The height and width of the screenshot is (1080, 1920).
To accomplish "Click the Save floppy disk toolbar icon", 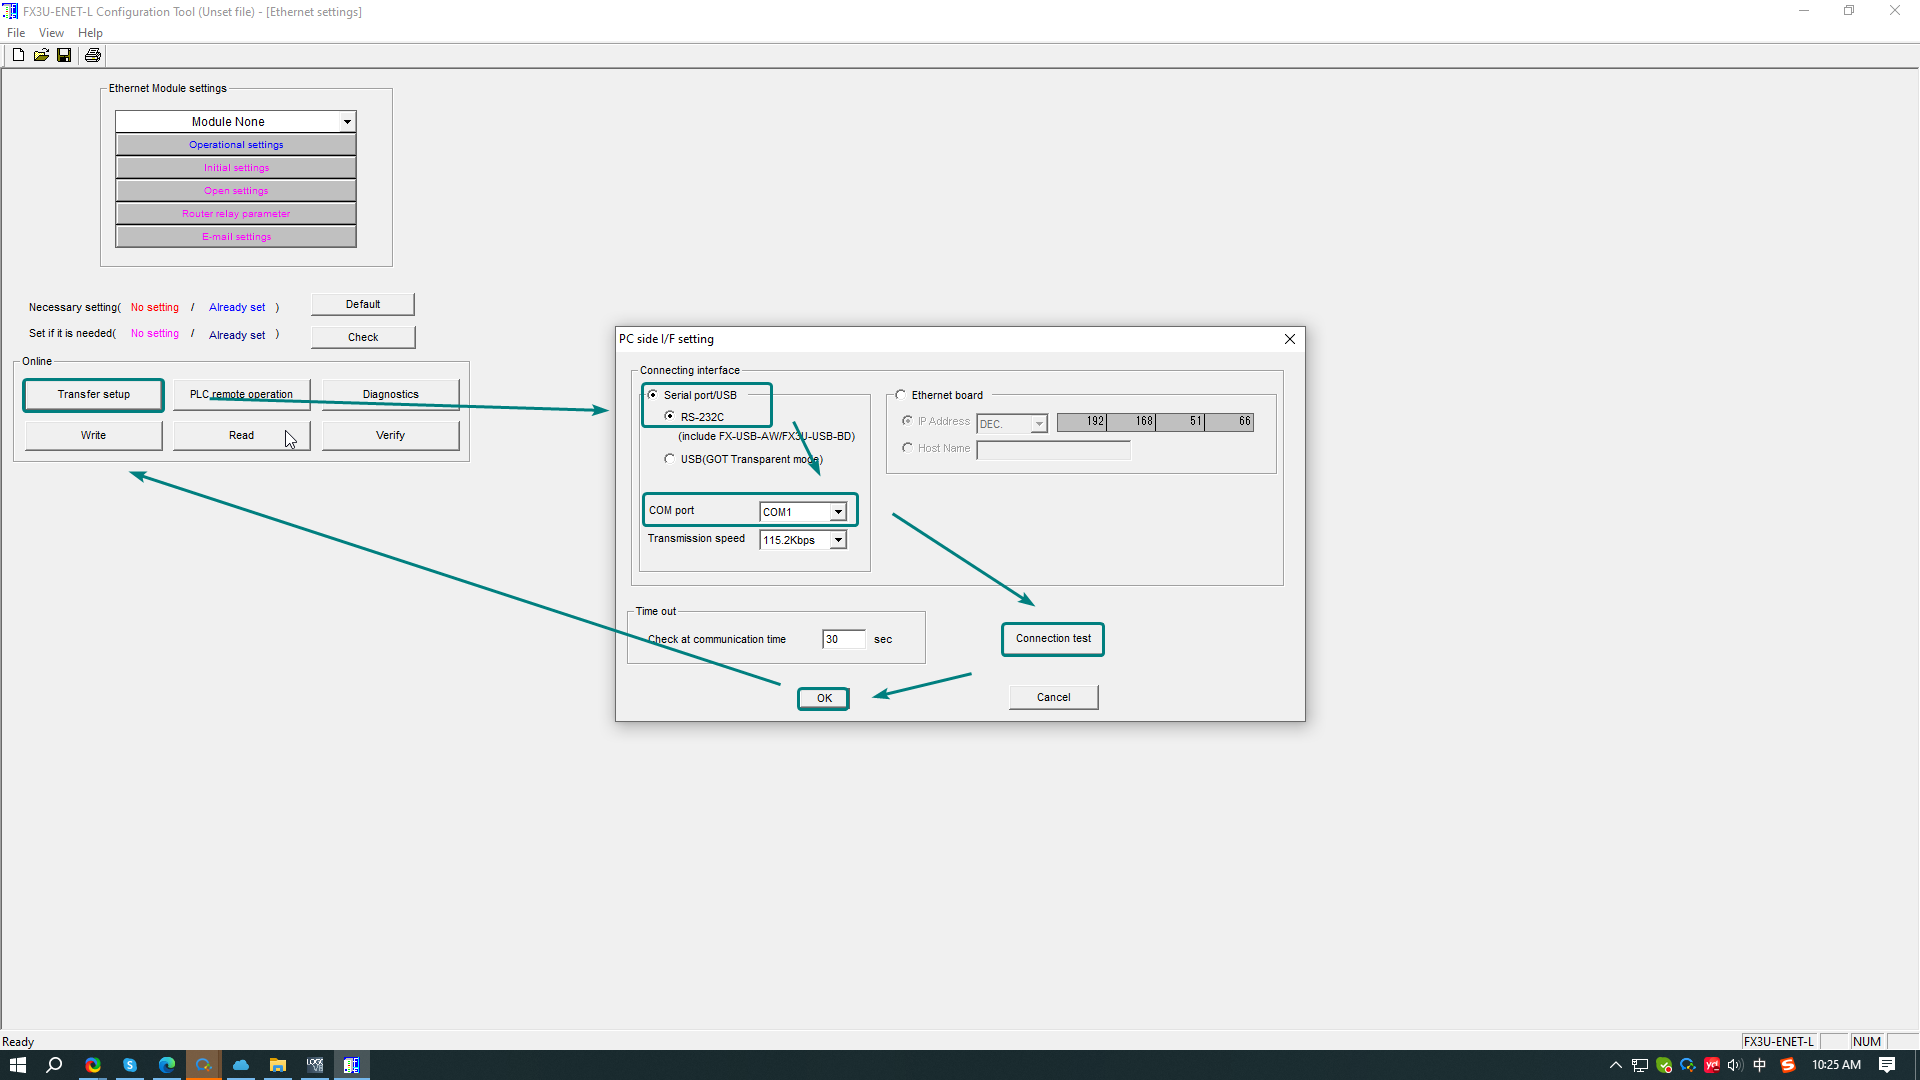I will (64, 55).
